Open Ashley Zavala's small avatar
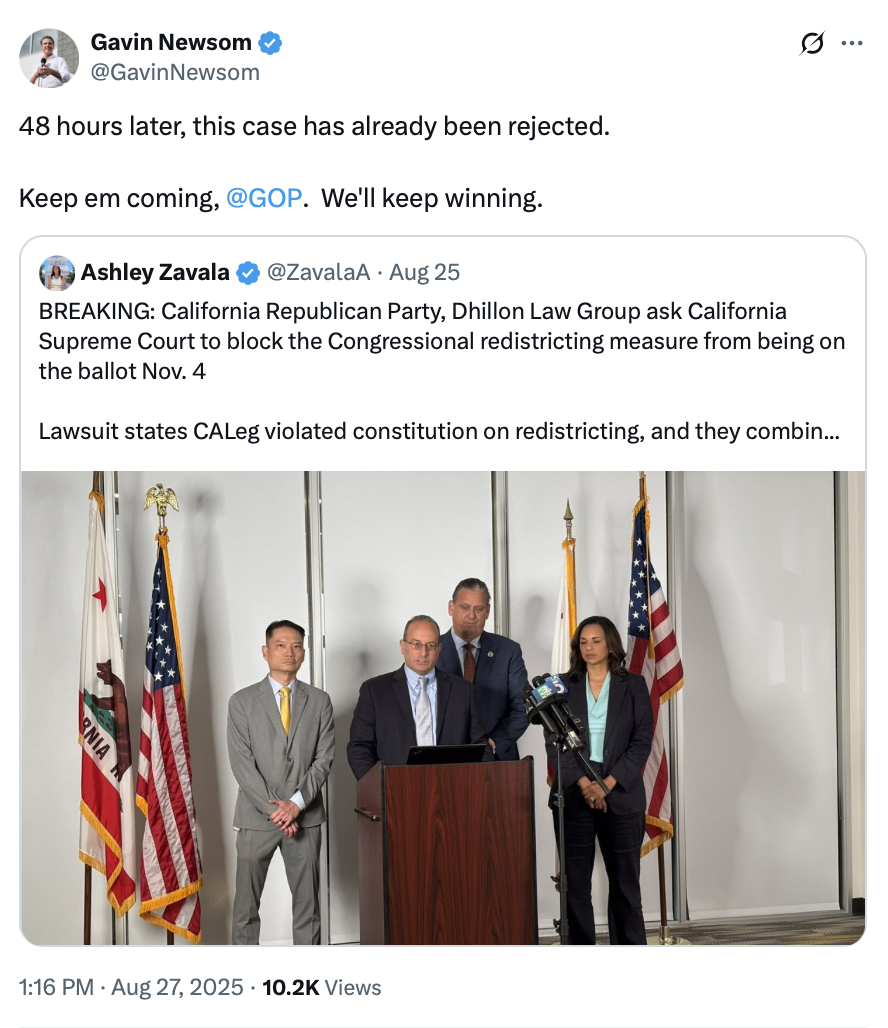 (57, 273)
